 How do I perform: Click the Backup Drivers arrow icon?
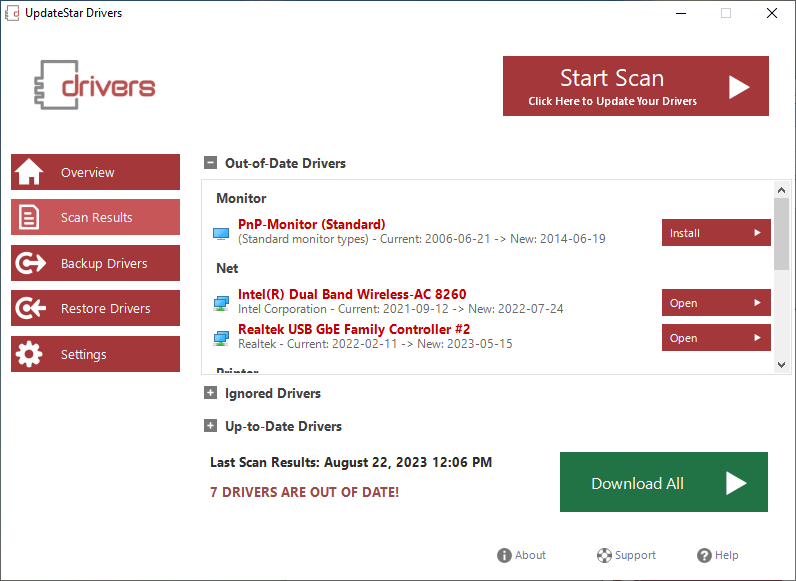(x=30, y=263)
